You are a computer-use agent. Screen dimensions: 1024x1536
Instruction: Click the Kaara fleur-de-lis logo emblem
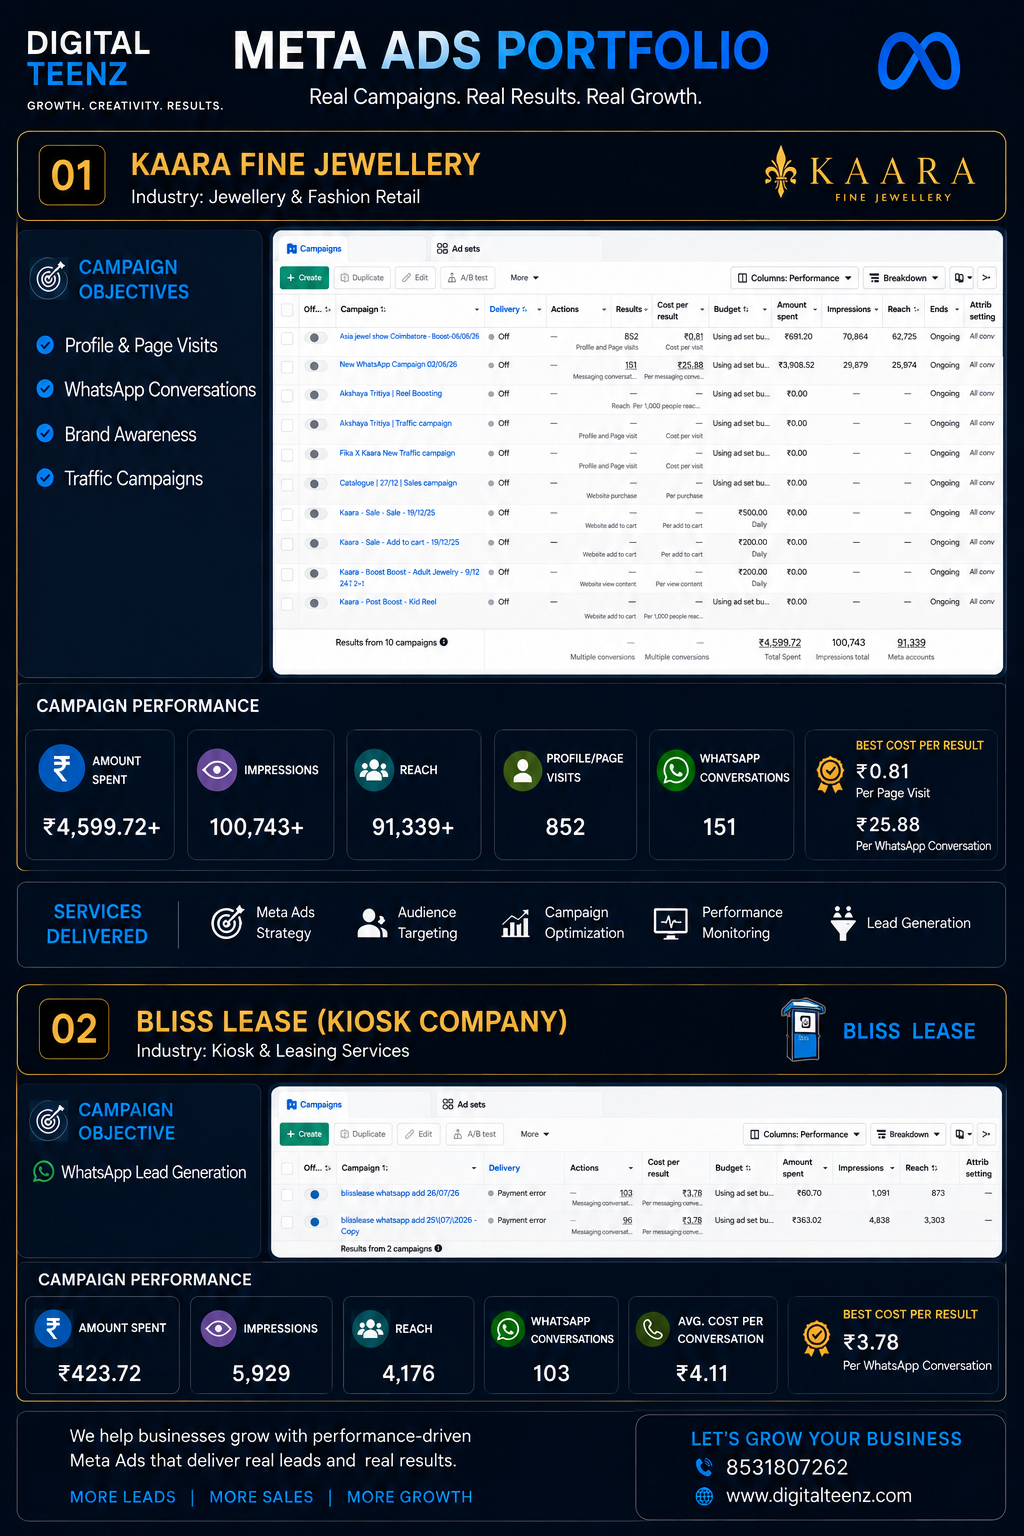point(781,171)
